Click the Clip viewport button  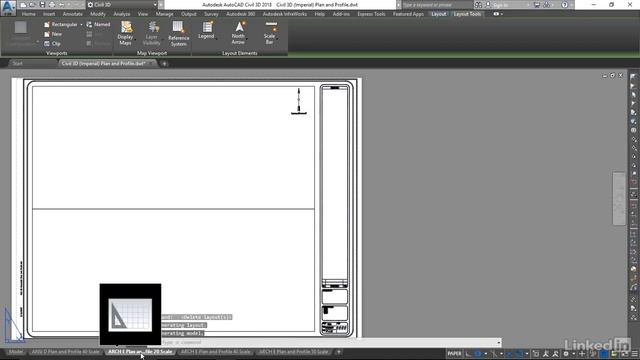click(x=52, y=44)
